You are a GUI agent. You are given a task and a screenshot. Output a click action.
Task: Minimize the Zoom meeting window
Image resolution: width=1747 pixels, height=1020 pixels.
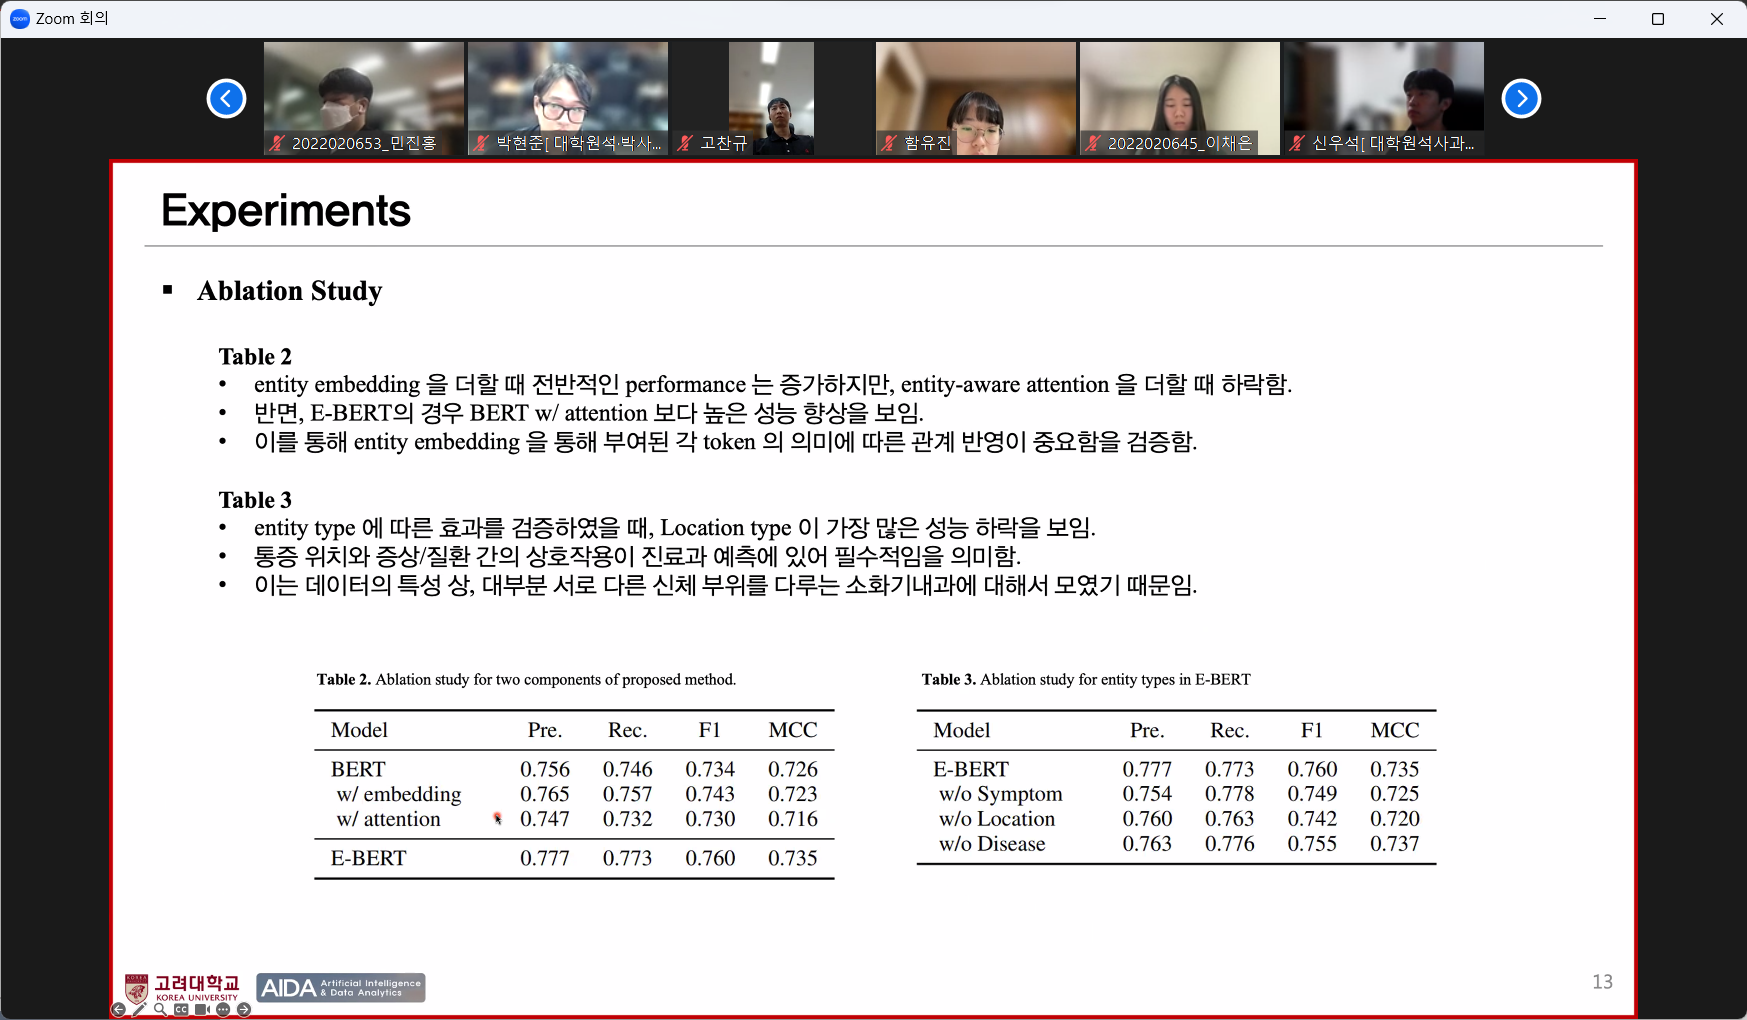pyautogui.click(x=1600, y=19)
